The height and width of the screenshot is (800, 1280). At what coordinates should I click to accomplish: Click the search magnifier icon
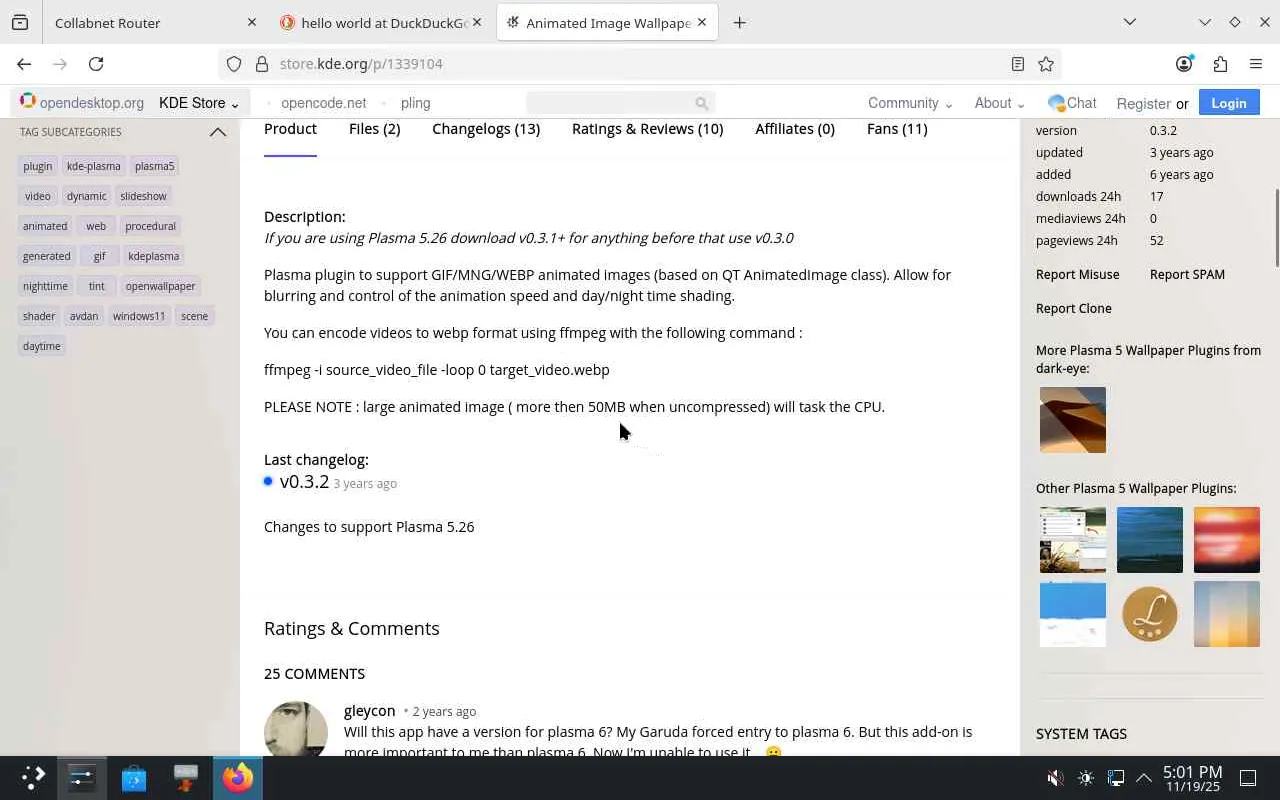coord(701,103)
